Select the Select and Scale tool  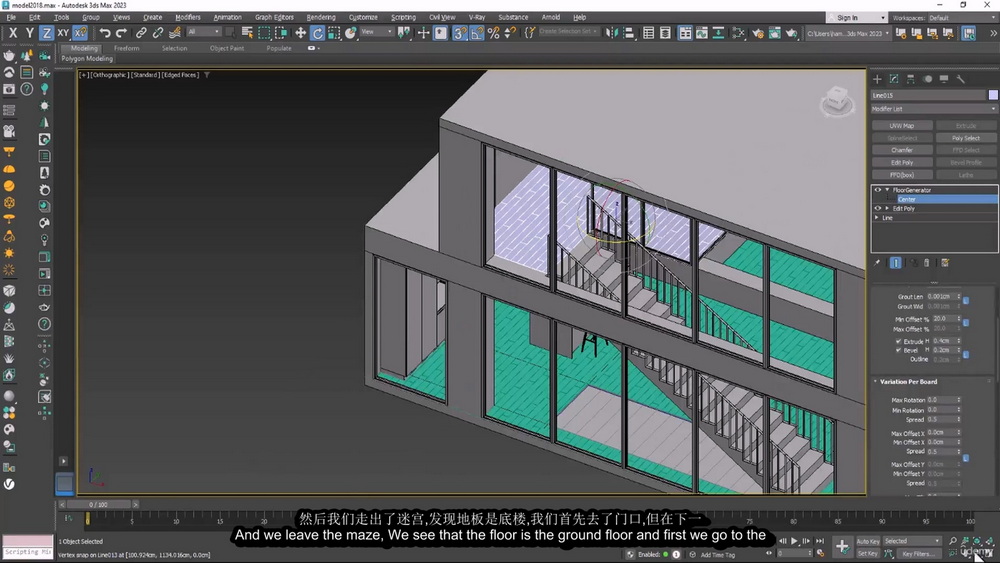334,33
